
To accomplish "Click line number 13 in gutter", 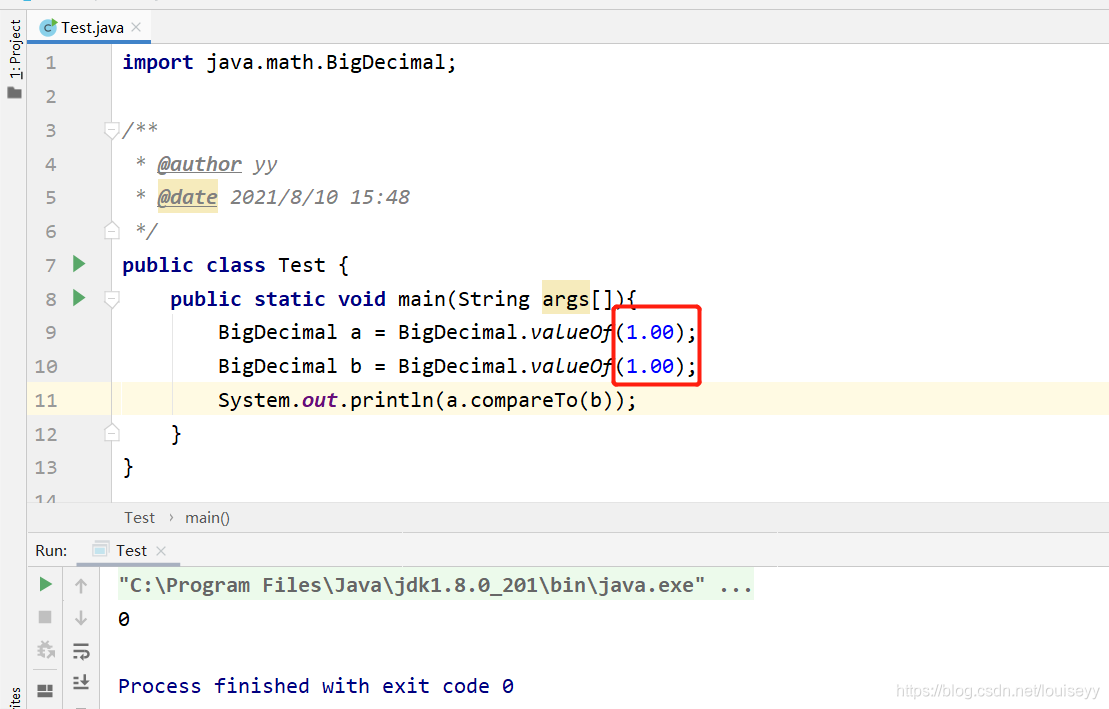I will (46, 468).
